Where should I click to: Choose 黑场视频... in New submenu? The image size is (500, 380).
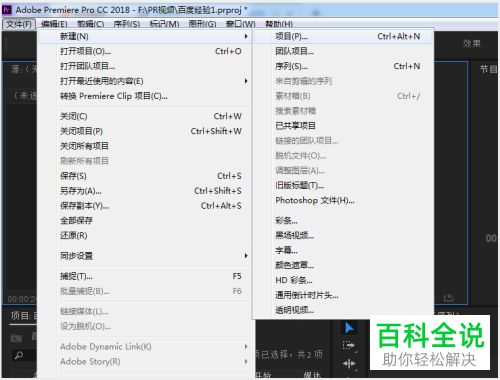point(343,235)
